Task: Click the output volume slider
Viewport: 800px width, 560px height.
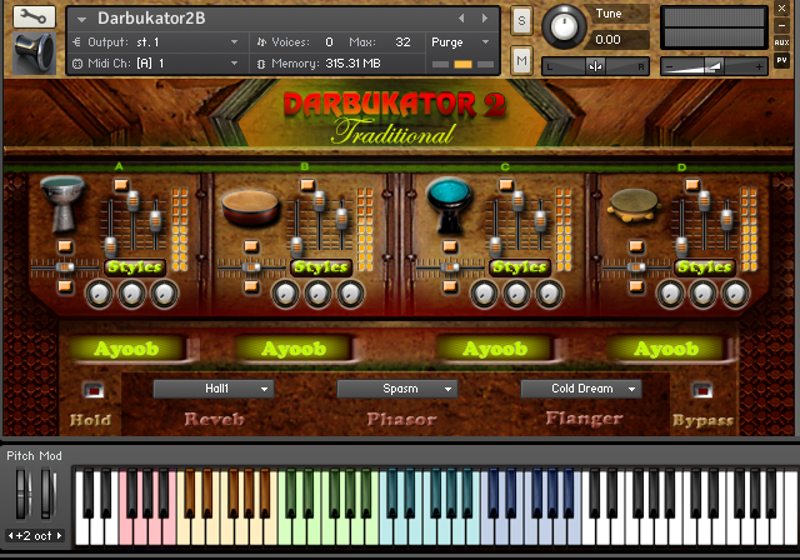Action: (x=714, y=66)
